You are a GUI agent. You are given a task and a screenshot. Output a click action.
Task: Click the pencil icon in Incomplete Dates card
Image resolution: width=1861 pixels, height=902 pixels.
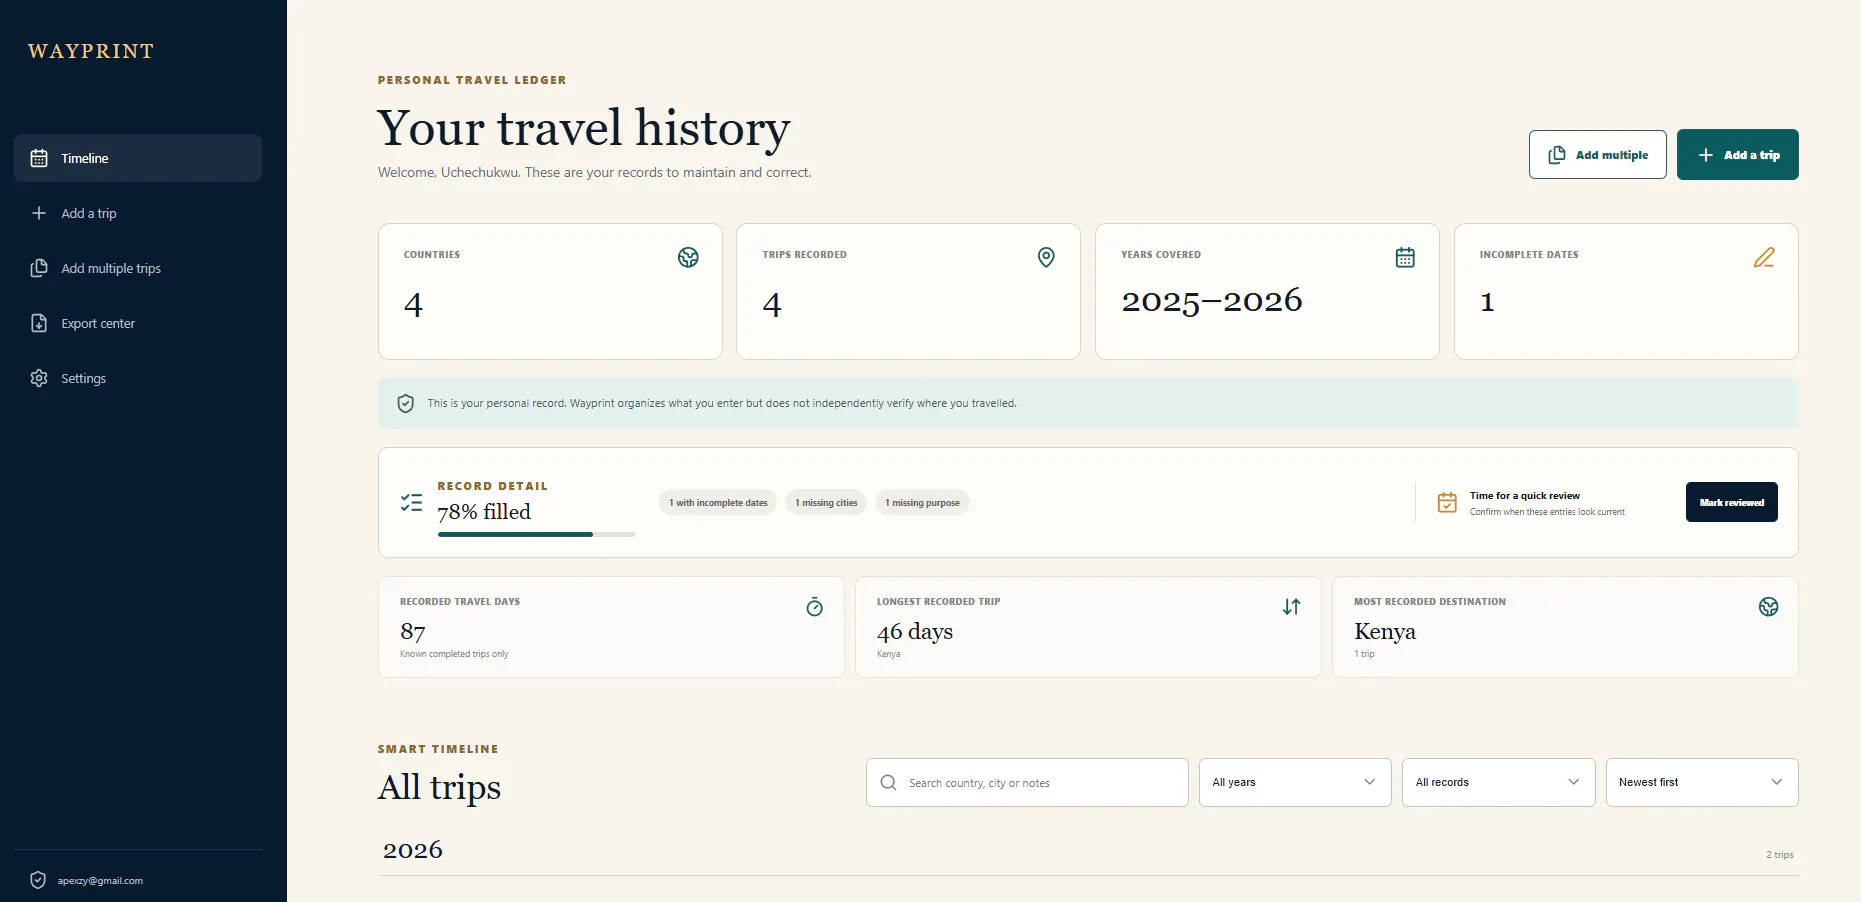(x=1764, y=257)
